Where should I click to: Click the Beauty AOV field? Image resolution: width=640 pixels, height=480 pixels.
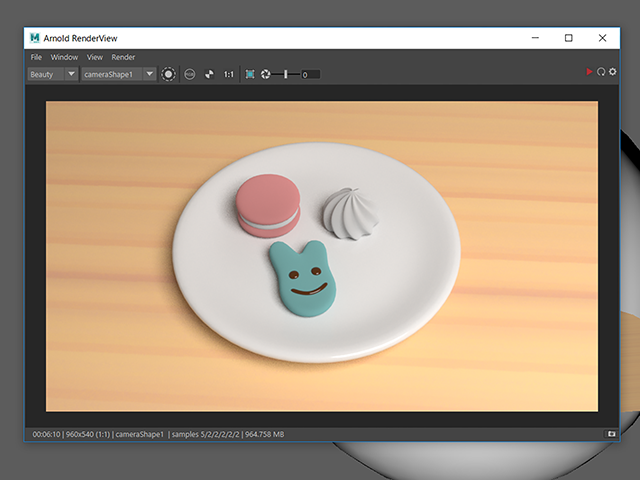(46, 74)
